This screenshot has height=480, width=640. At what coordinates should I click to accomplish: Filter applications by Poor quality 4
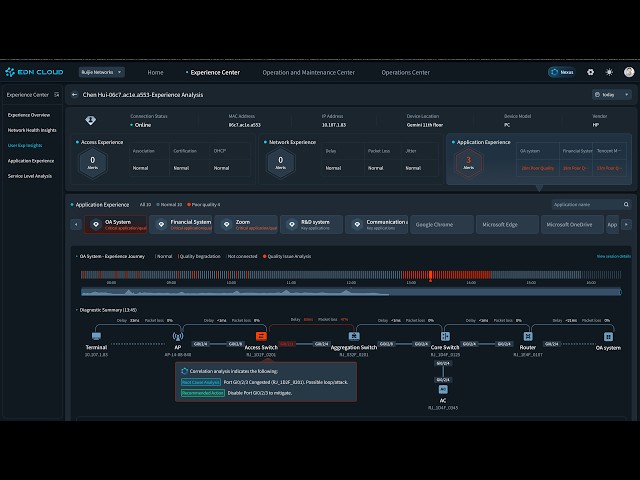click(204, 204)
